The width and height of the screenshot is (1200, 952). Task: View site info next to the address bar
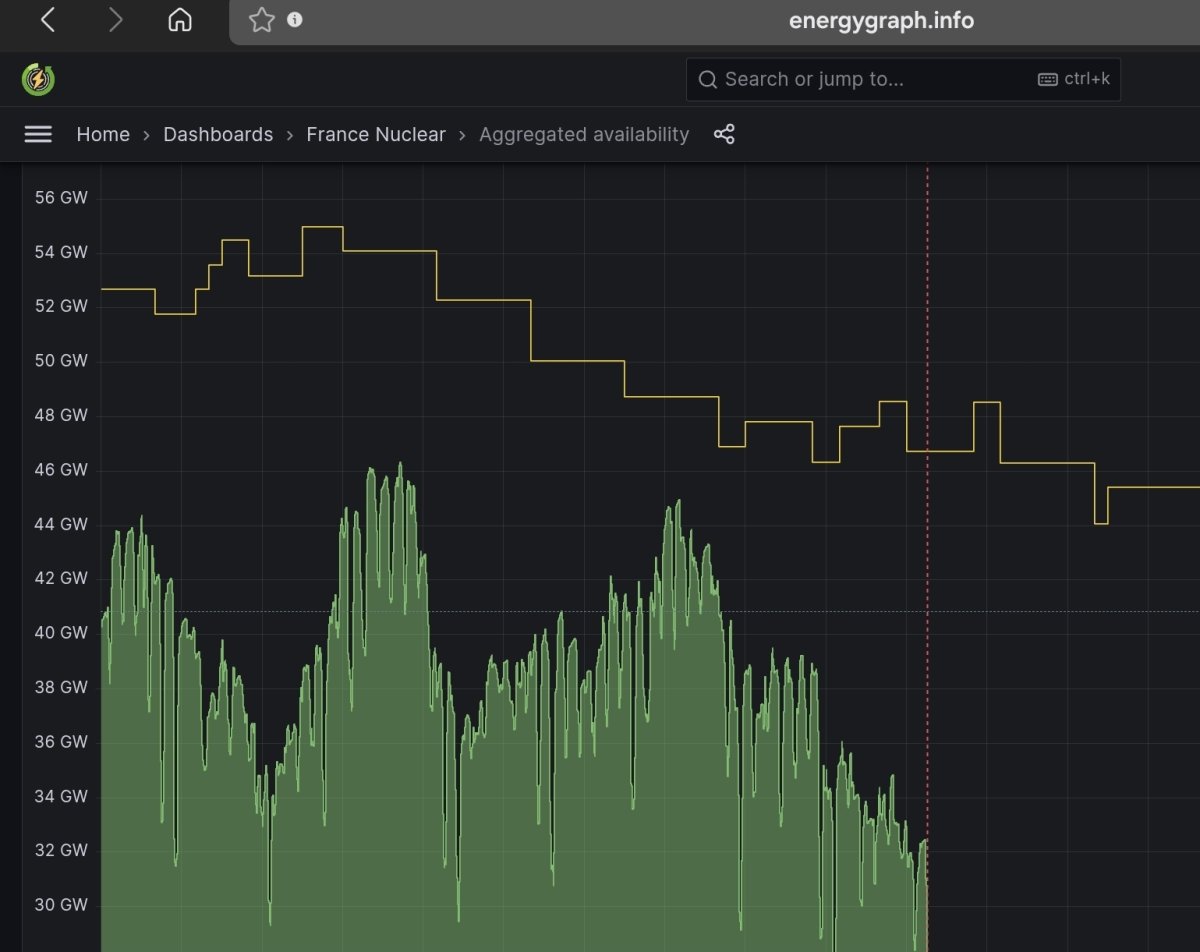click(x=294, y=20)
